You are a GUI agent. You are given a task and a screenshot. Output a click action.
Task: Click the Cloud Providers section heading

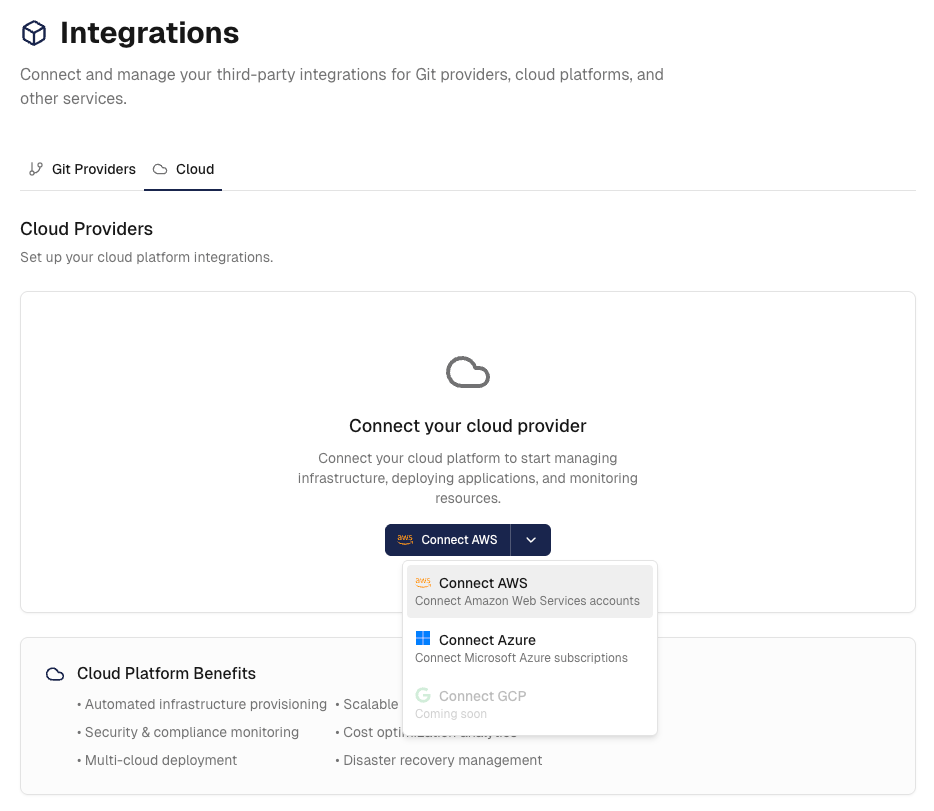(86, 229)
